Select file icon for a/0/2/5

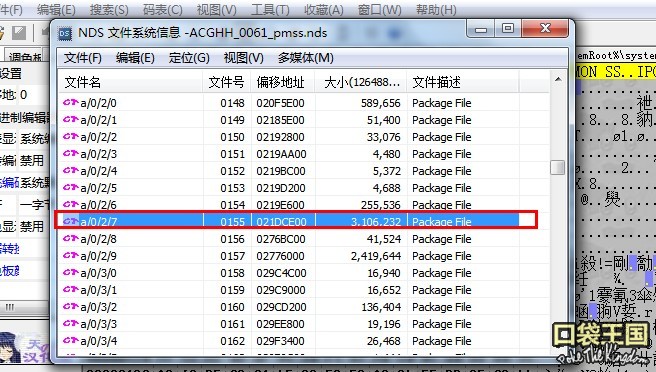pyautogui.click(x=71, y=187)
